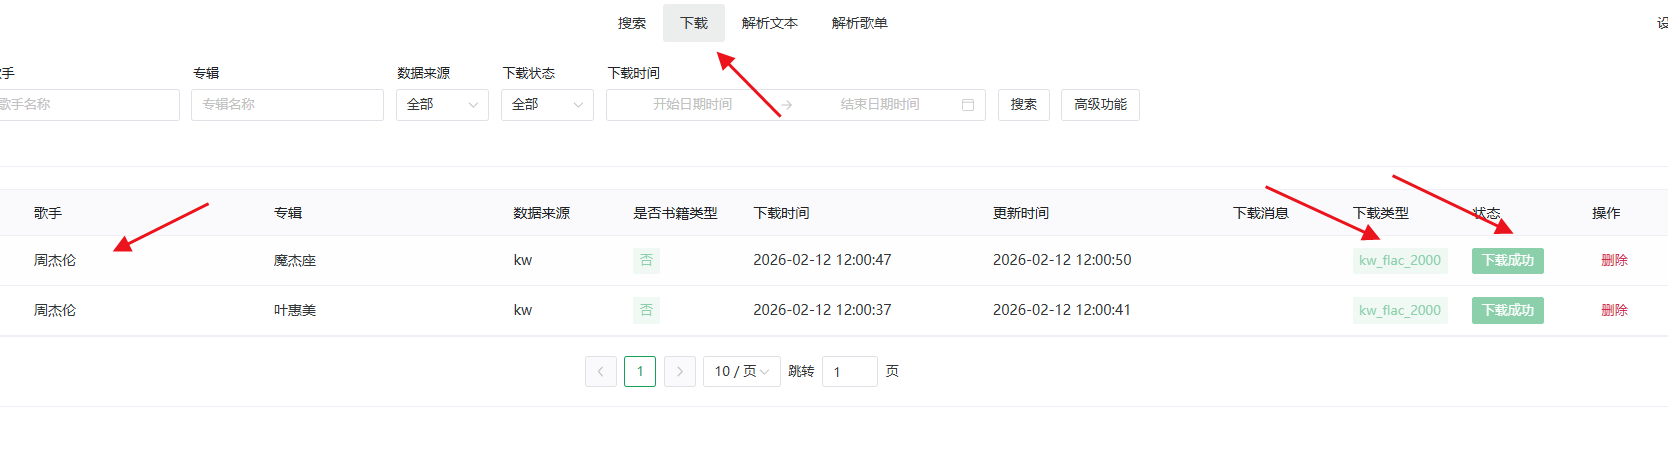Click the 歌手名称 input field

pyautogui.click(x=88, y=105)
